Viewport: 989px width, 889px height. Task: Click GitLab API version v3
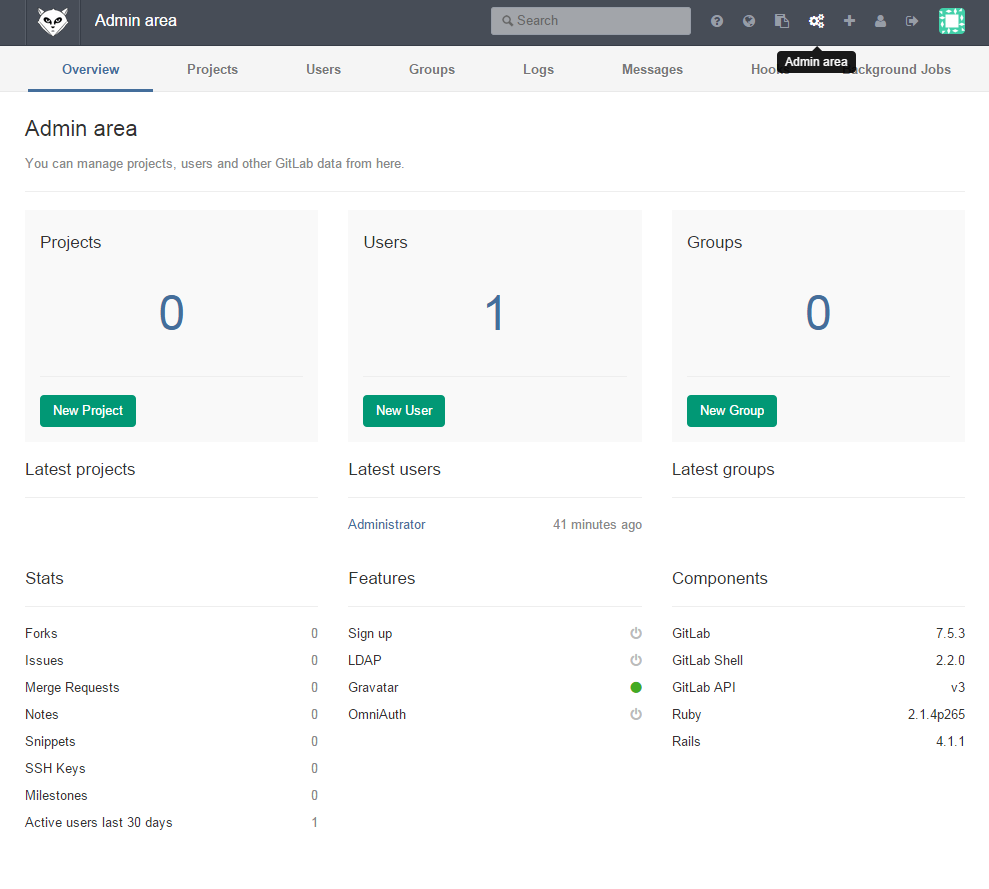[x=957, y=687]
